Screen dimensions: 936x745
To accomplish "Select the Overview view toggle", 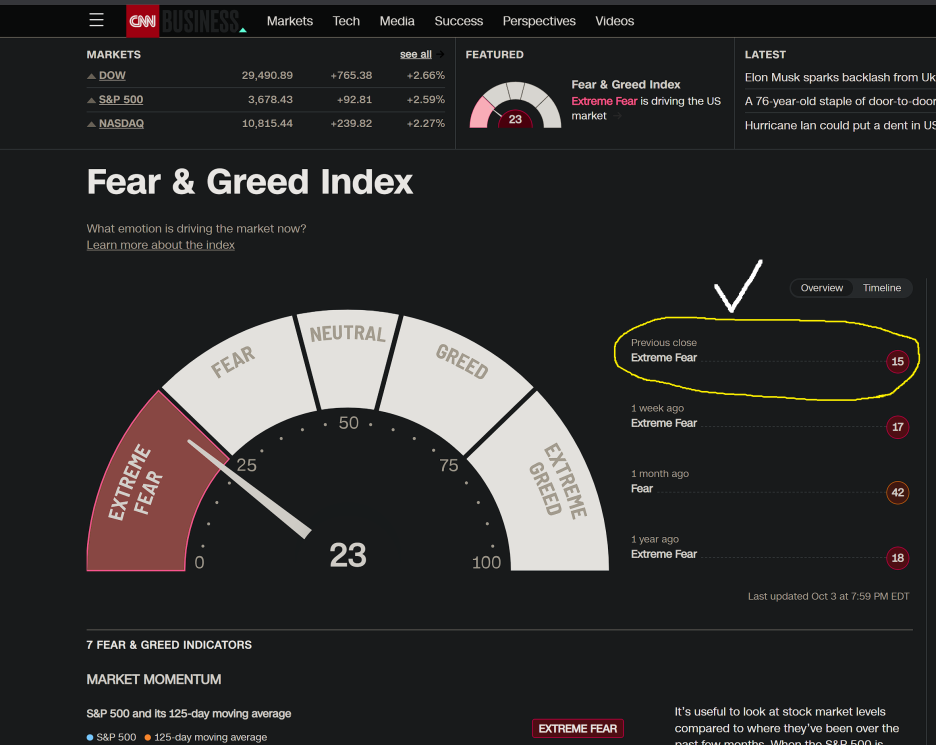I will pos(821,288).
